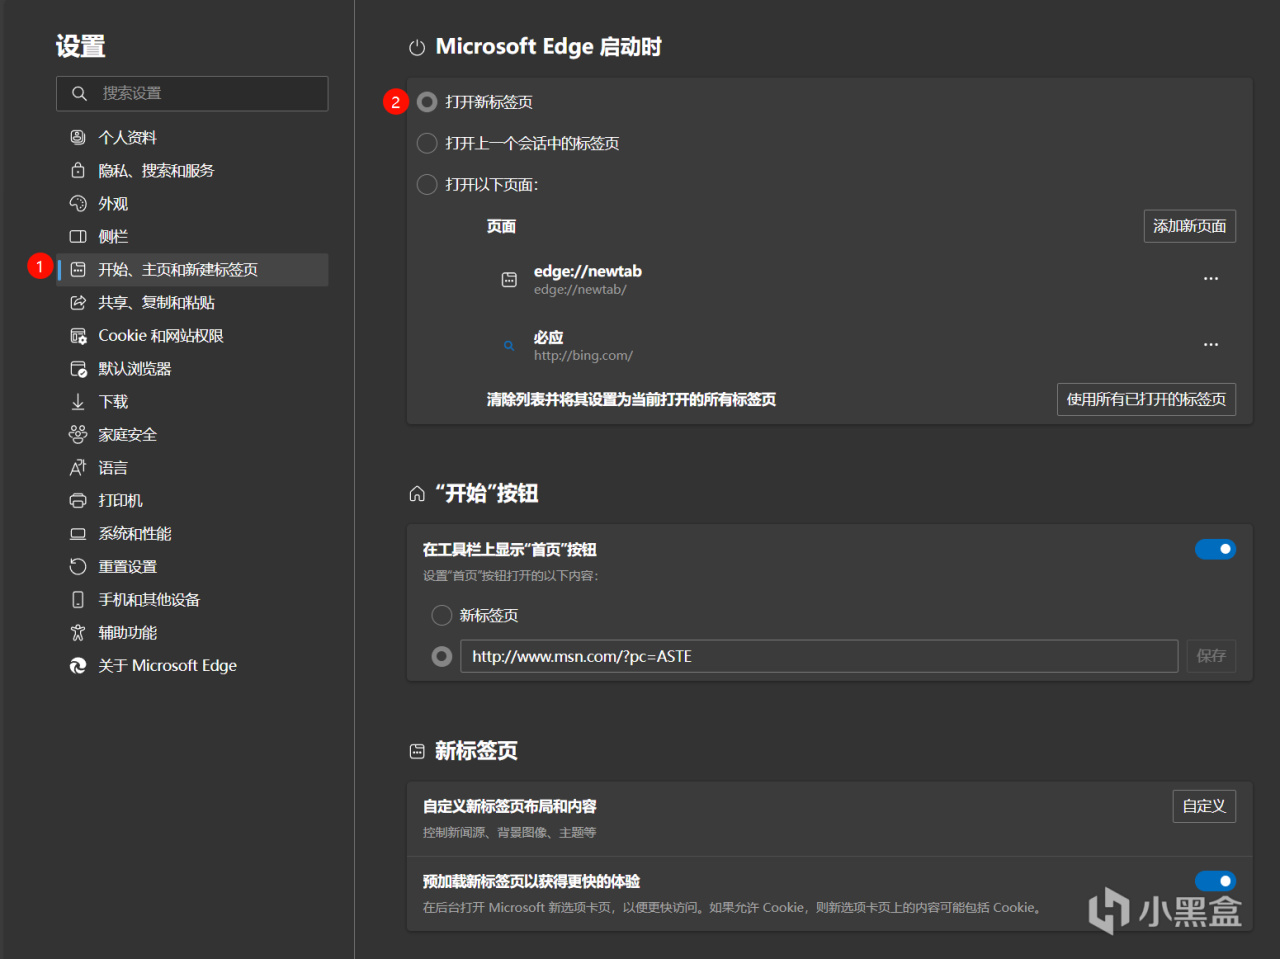Toggle 在工具栏上显示"首页"按钮 switch
Viewport: 1280px width, 959px height.
click(1216, 549)
